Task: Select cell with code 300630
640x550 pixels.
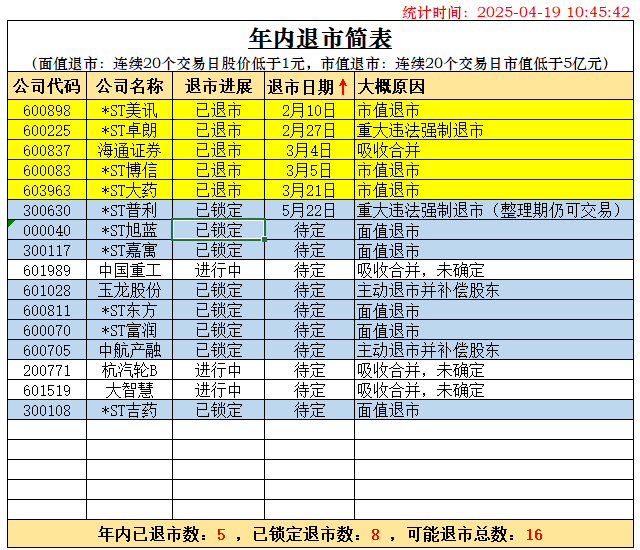Action: click(47, 210)
